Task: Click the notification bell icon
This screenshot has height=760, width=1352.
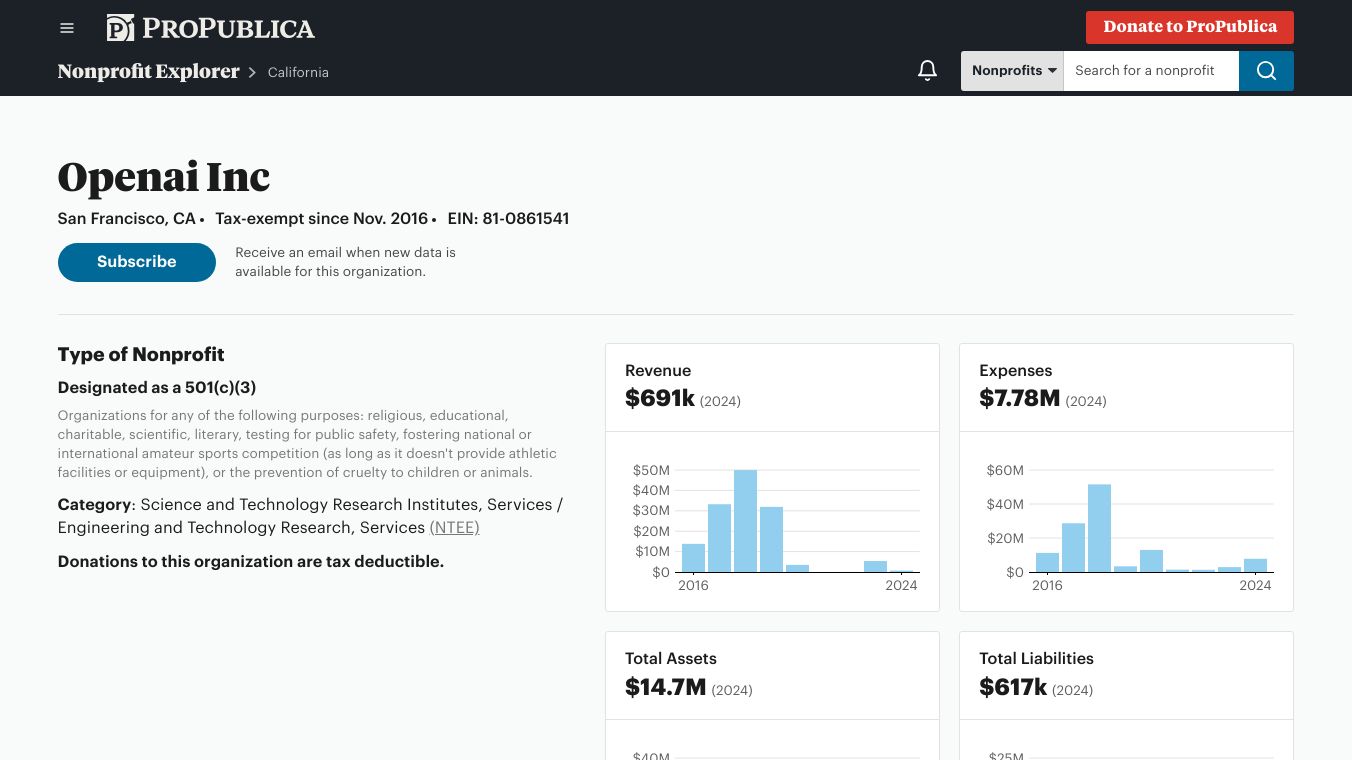Action: click(927, 71)
